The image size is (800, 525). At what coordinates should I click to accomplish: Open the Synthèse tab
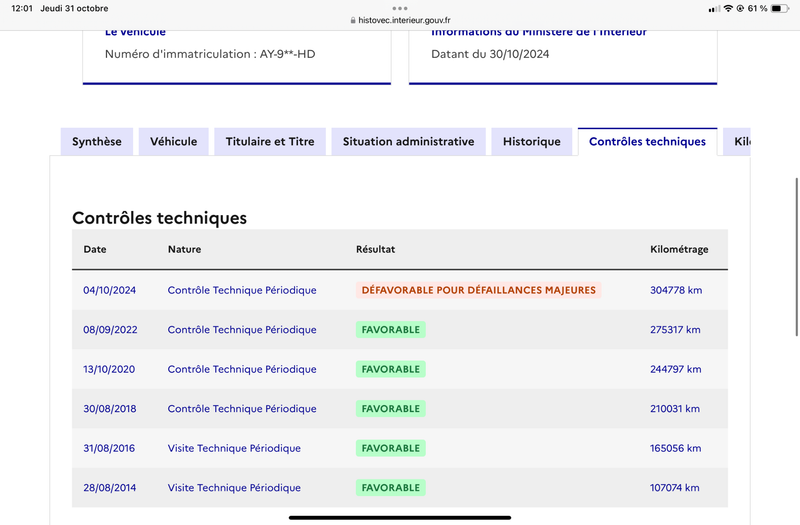coord(96,141)
